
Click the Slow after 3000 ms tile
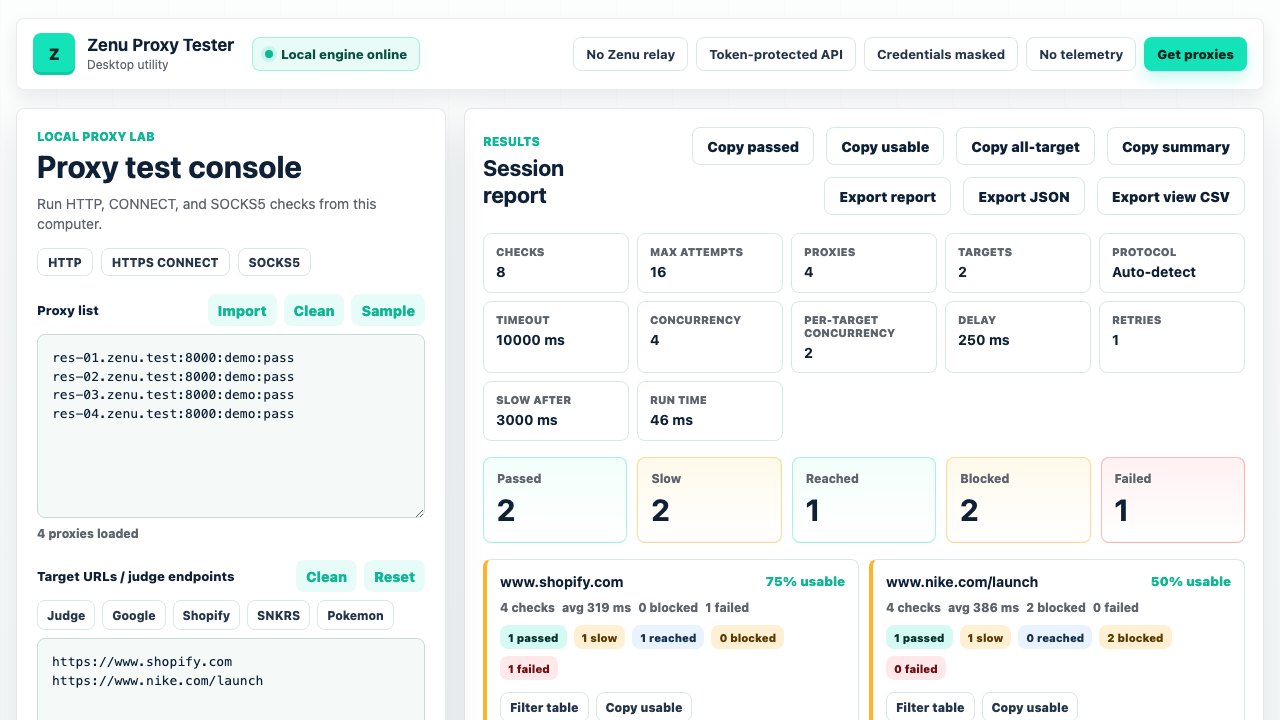(x=556, y=411)
